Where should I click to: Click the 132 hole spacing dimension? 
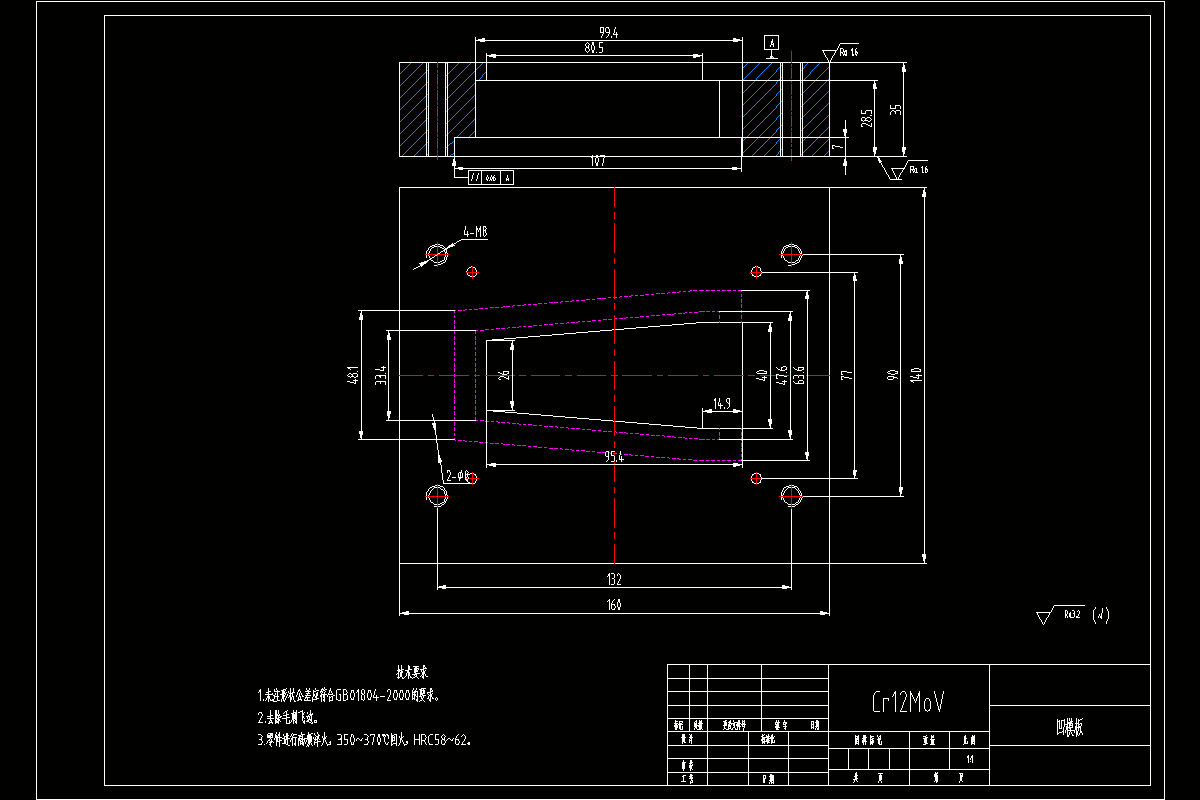(x=614, y=580)
